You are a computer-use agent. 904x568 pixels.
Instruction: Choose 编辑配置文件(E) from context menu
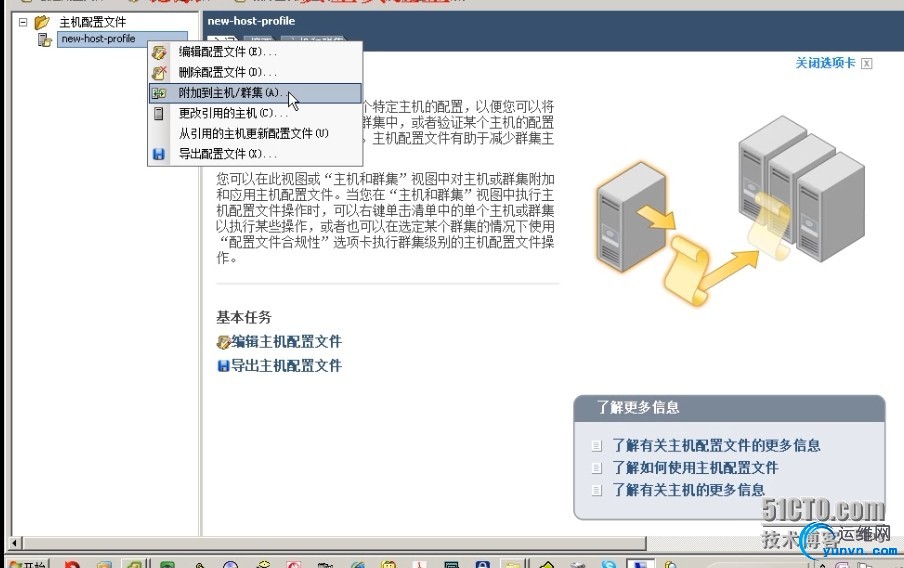click(255, 52)
